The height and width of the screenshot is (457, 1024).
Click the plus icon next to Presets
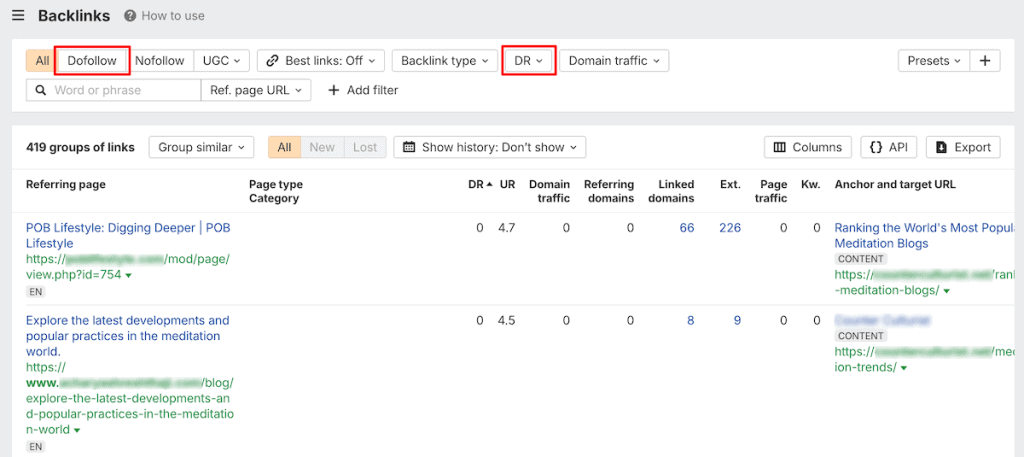[x=985, y=61]
